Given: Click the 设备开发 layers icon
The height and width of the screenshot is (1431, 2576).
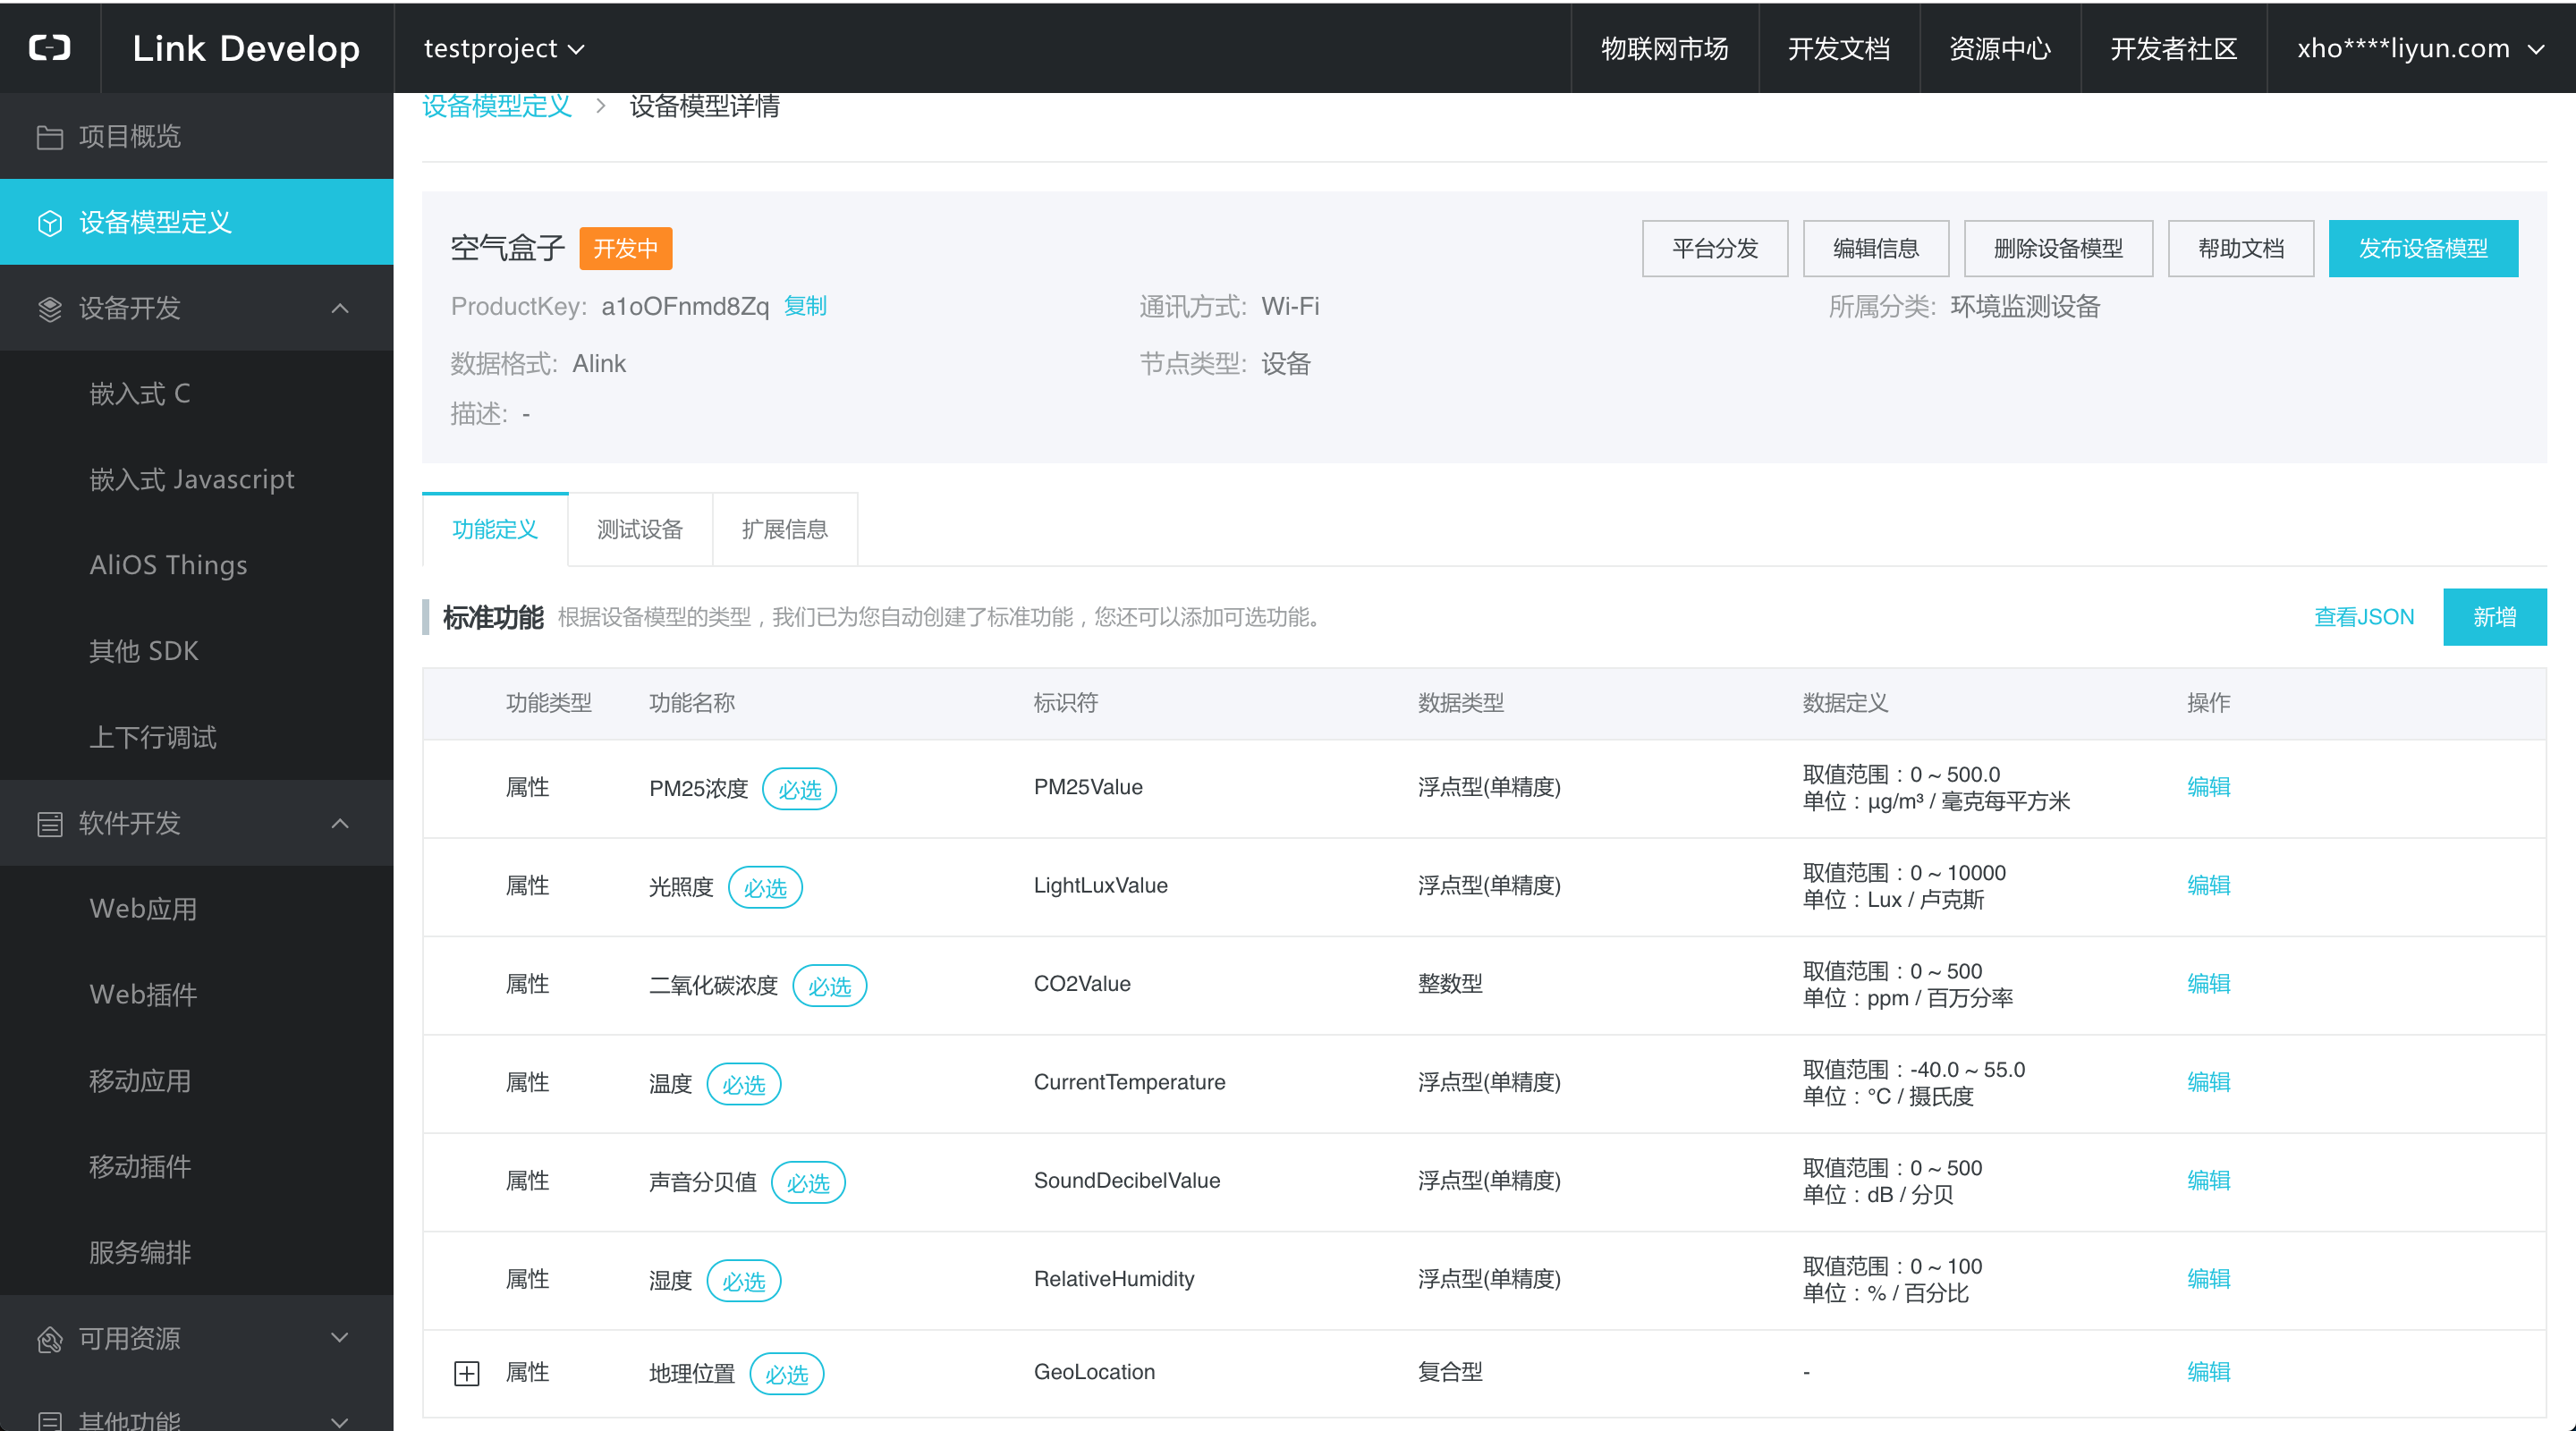Looking at the screenshot, I should coord(50,309).
